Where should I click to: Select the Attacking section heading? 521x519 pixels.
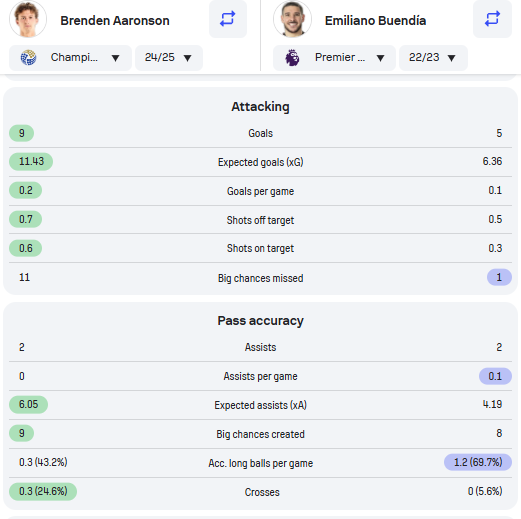(x=260, y=107)
